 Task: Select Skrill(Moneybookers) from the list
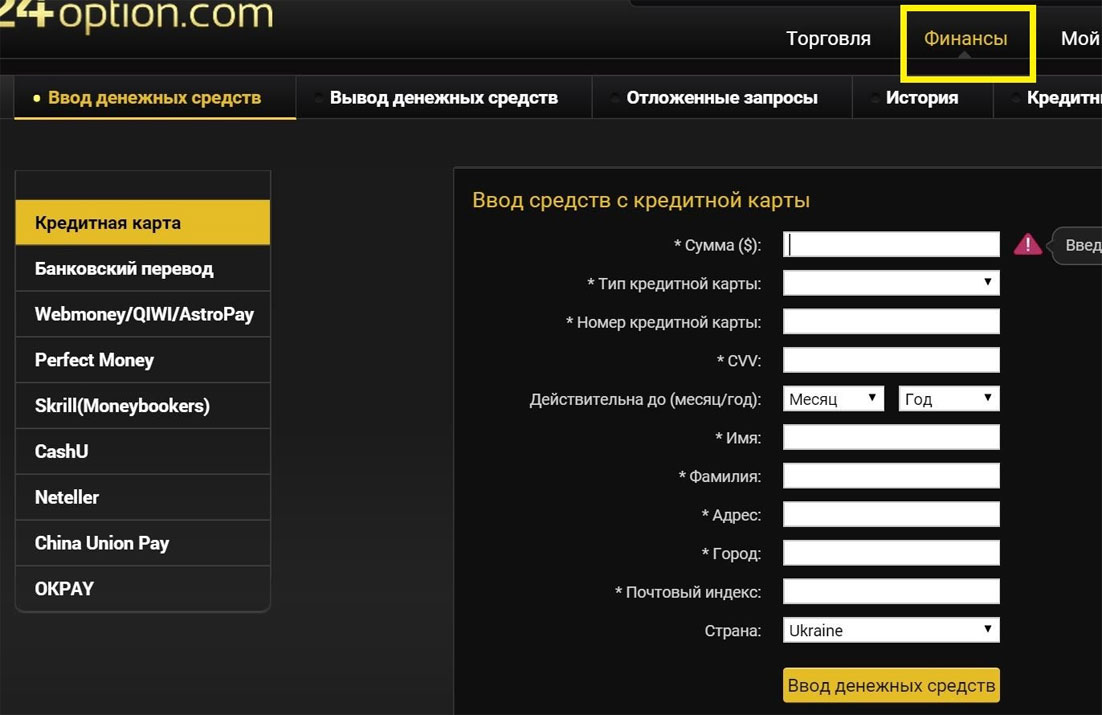pyautogui.click(x=143, y=405)
